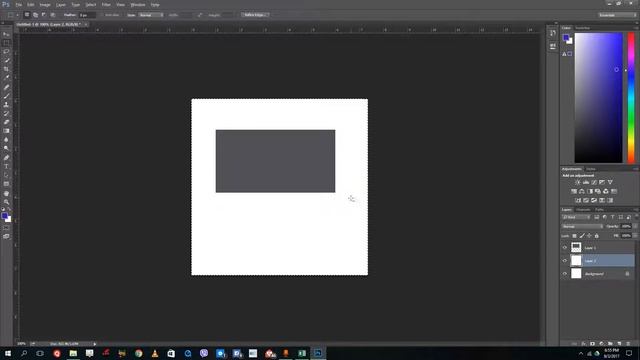Select the Path Selection tool

6,175
